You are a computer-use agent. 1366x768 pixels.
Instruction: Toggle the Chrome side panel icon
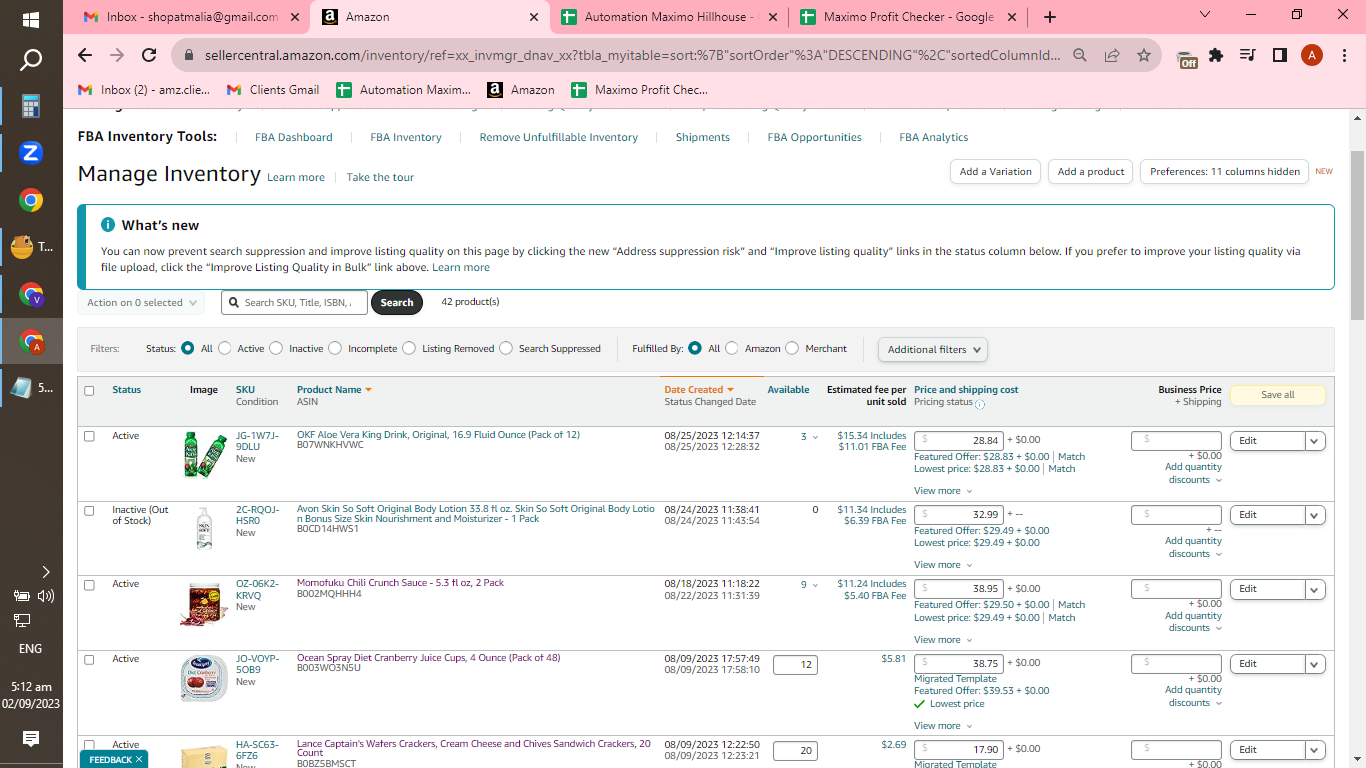pos(1279,56)
